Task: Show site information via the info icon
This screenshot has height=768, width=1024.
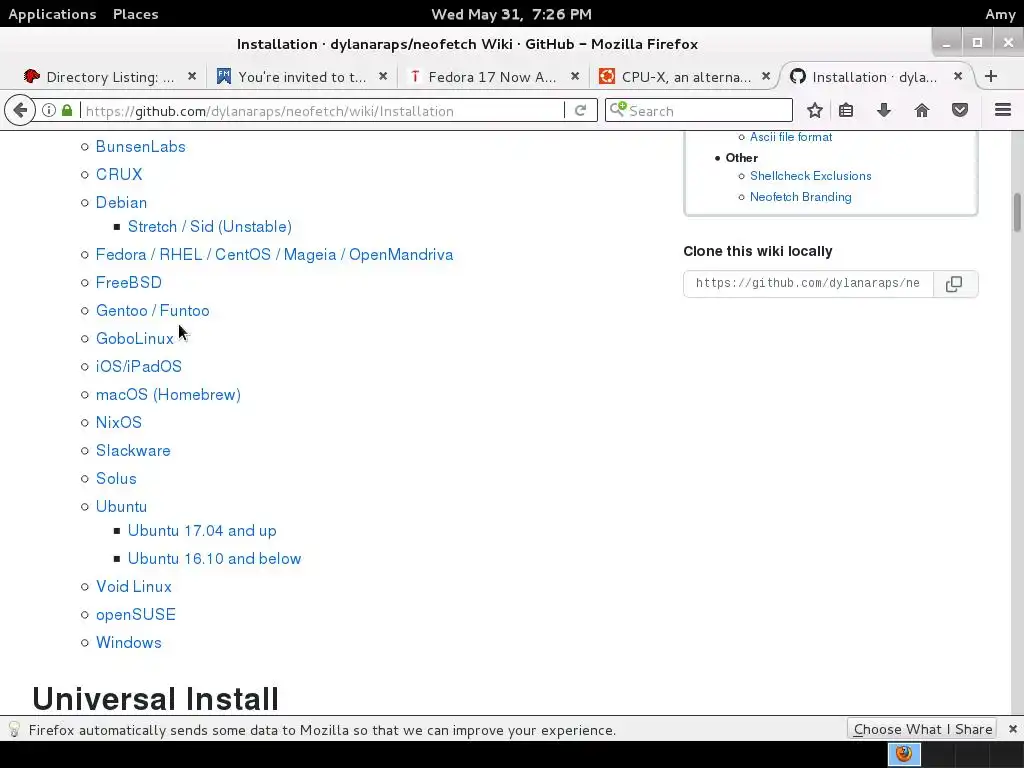Action: [49, 110]
